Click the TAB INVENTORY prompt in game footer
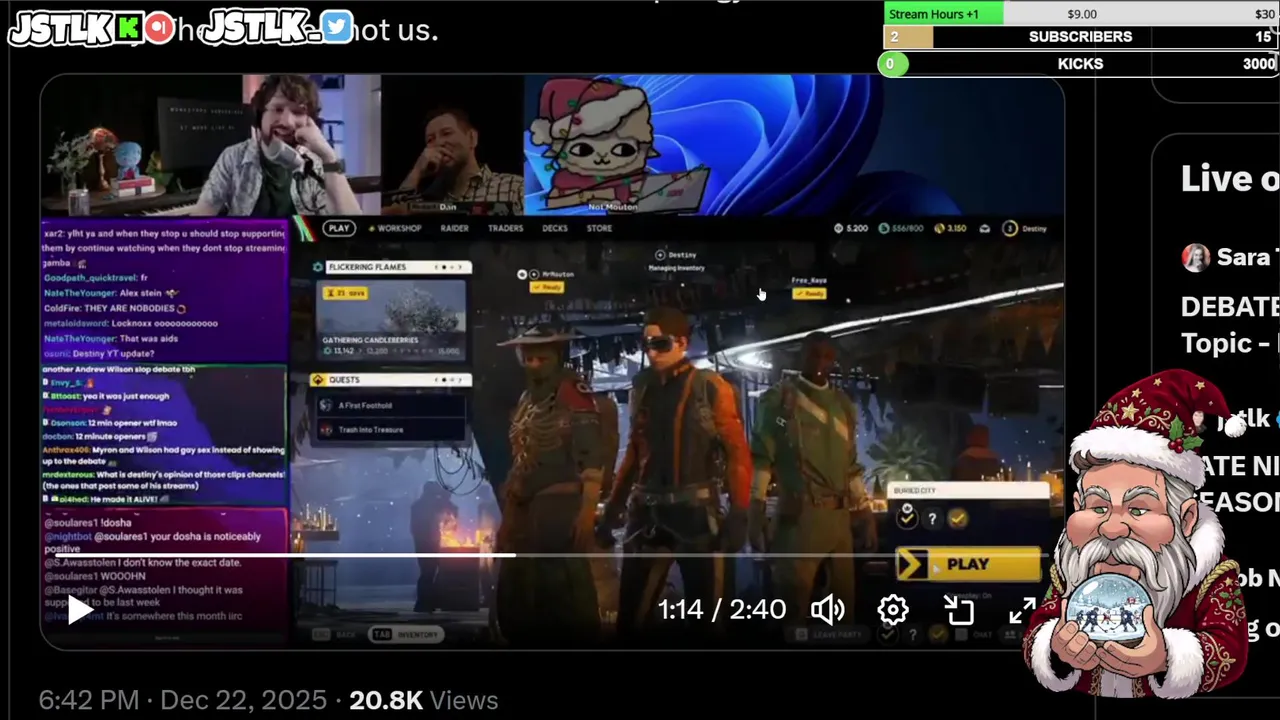The image size is (1280, 720). [x=404, y=635]
